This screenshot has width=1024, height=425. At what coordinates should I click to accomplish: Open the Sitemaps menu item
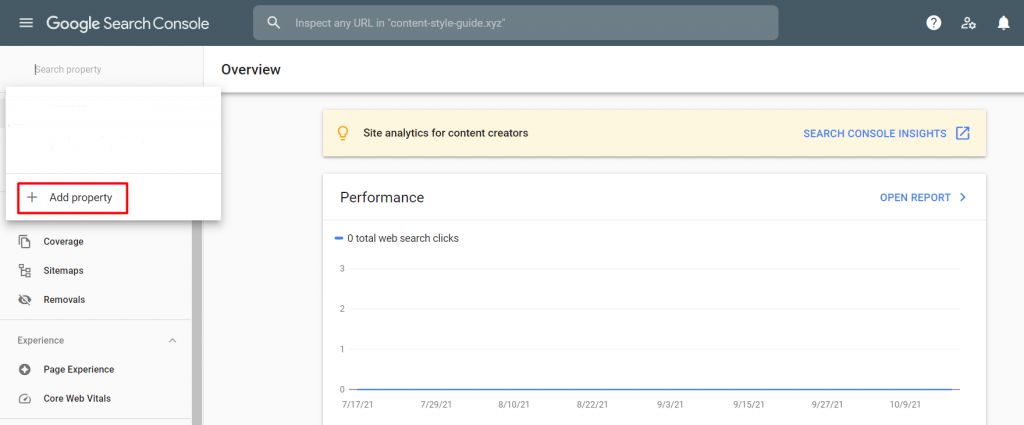[63, 270]
